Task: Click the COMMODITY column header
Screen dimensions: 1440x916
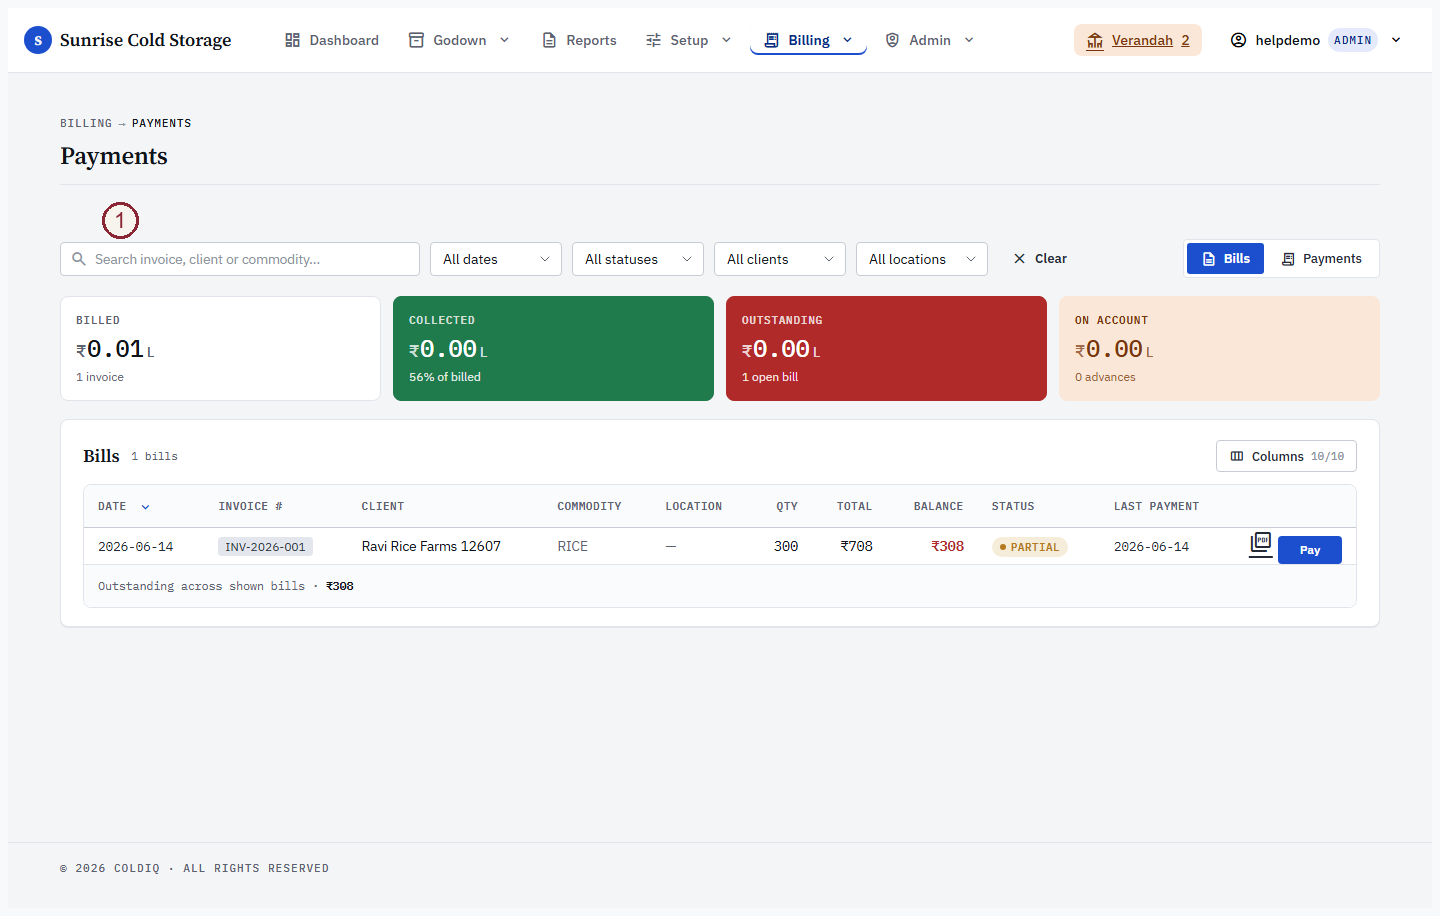Action: tap(589, 507)
